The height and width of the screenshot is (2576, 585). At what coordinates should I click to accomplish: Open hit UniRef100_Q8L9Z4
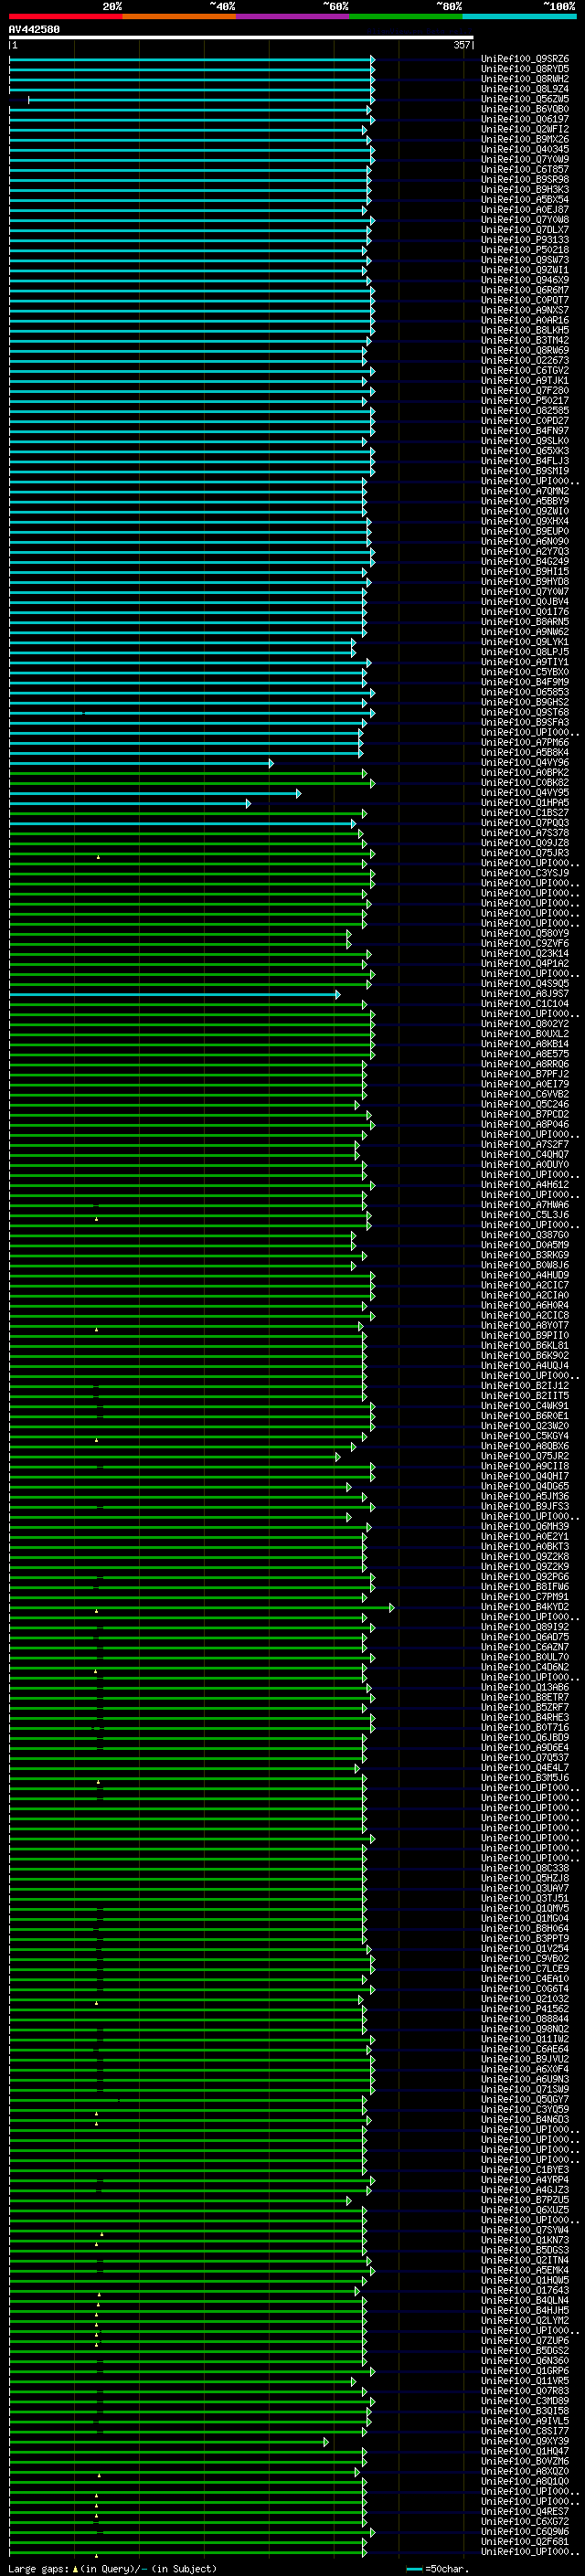point(525,89)
